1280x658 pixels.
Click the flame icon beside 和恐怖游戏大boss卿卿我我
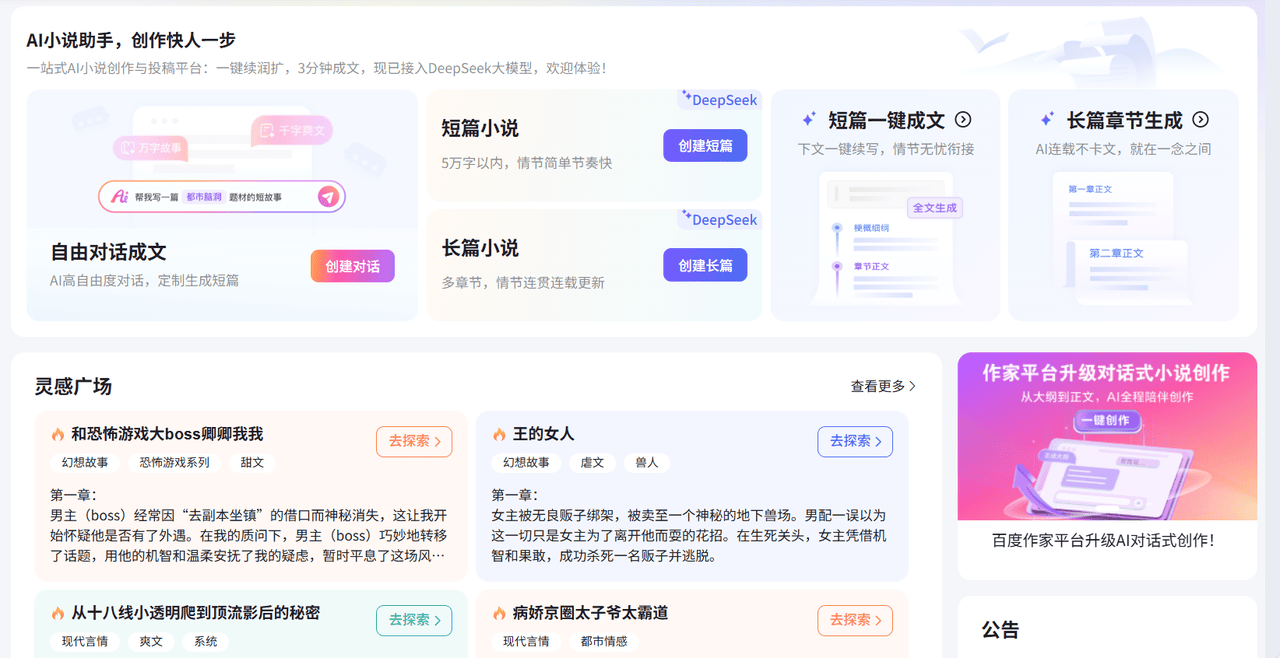pyautogui.click(x=58, y=435)
